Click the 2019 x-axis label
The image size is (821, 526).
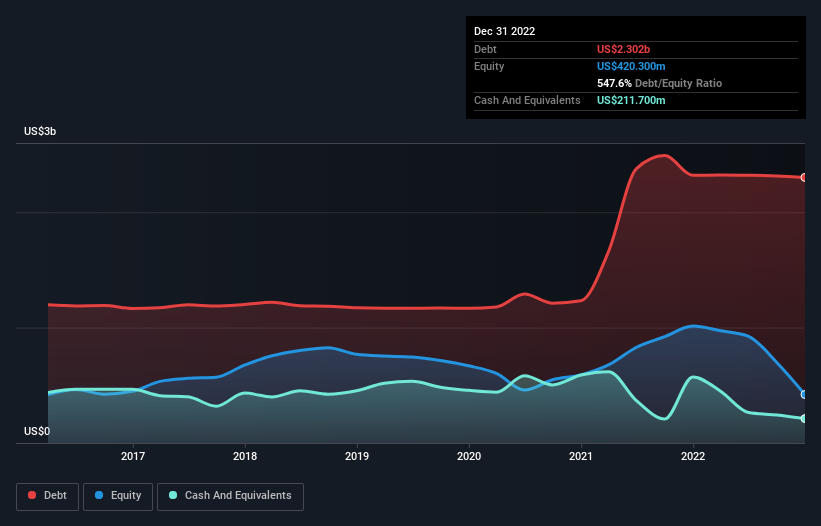(357, 456)
